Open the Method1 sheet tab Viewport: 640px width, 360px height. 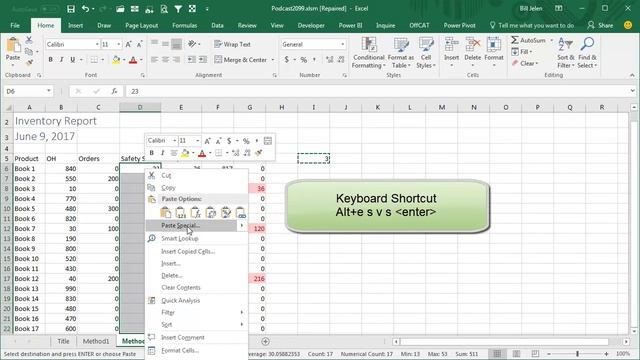point(96,341)
